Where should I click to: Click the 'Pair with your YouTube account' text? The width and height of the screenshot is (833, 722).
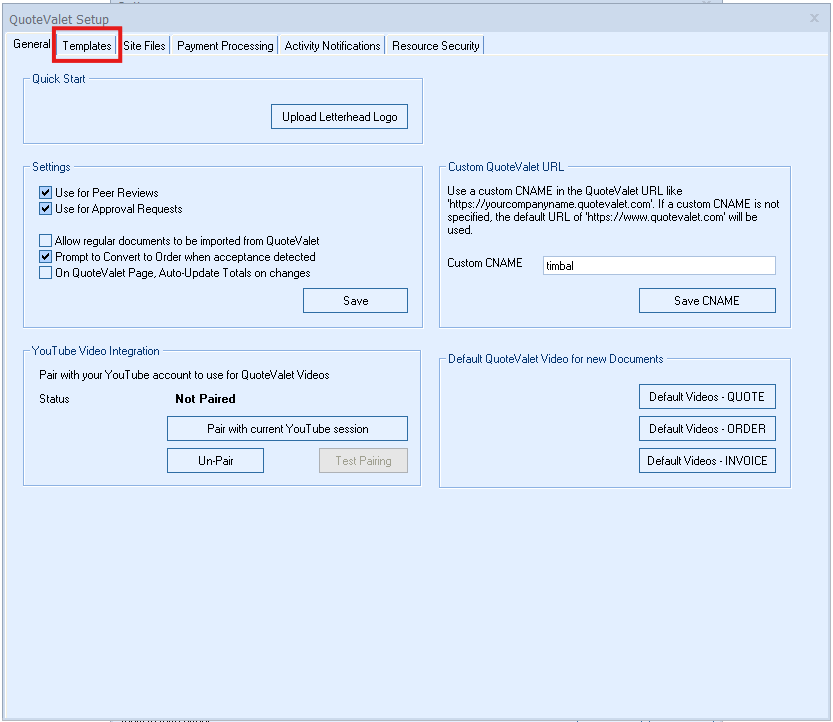pyautogui.click(x=184, y=375)
